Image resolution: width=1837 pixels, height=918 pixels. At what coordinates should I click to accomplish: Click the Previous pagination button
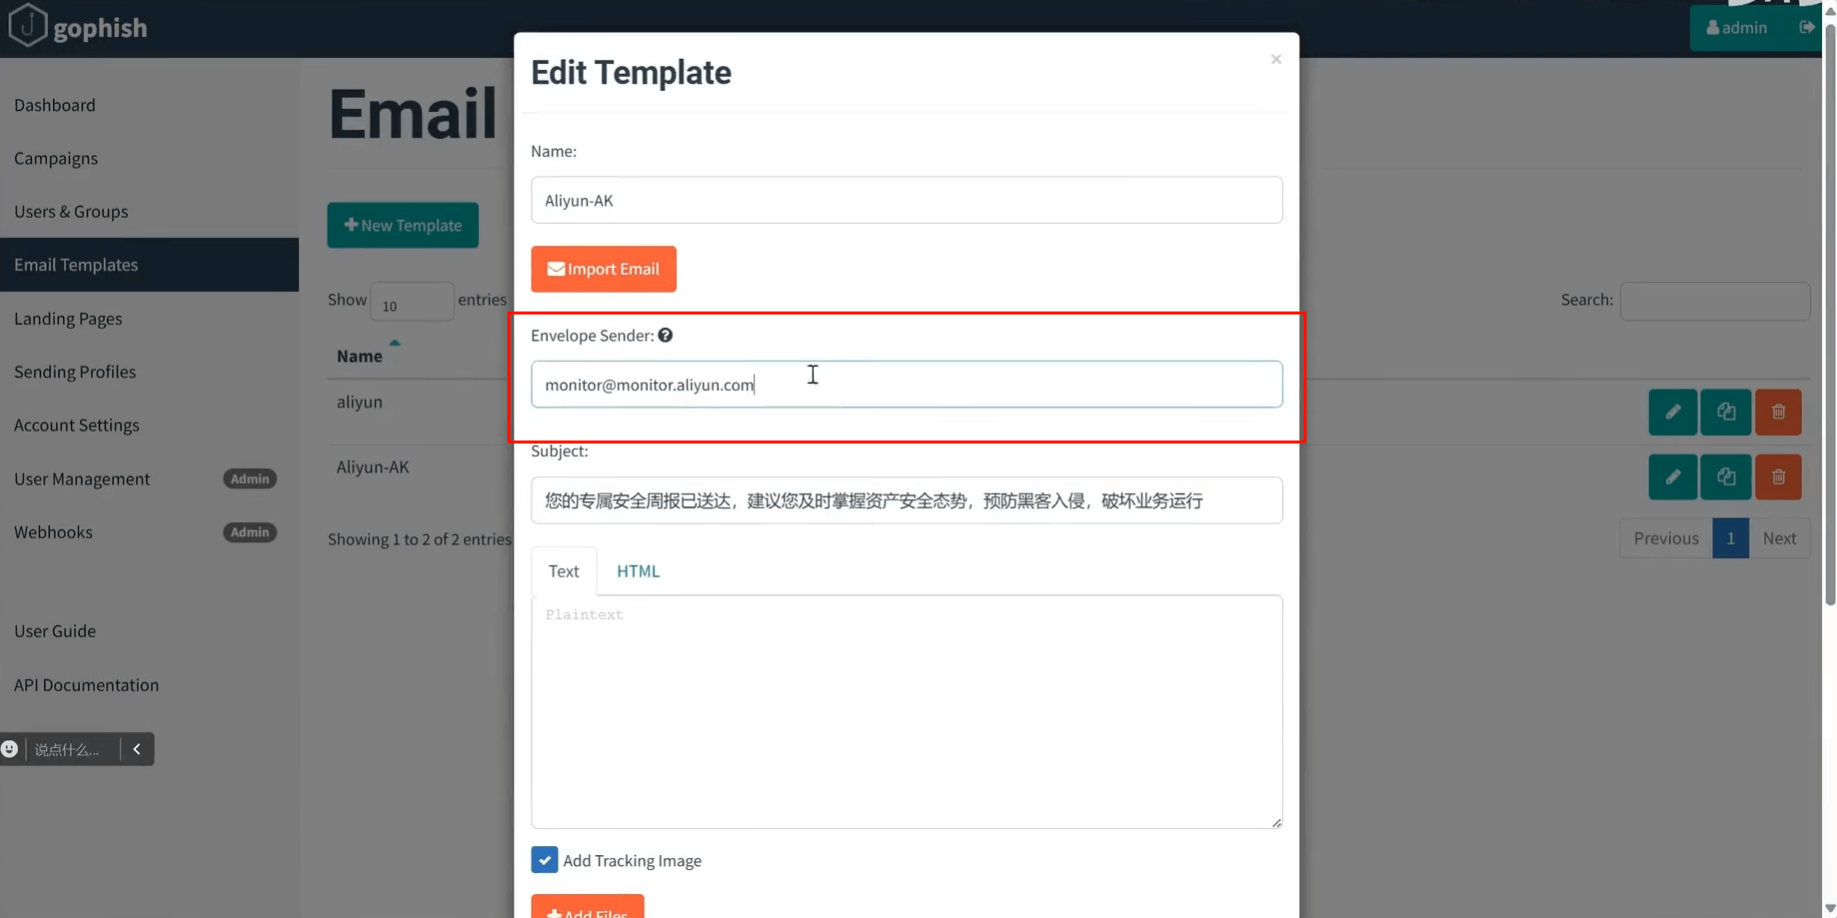pos(1666,538)
